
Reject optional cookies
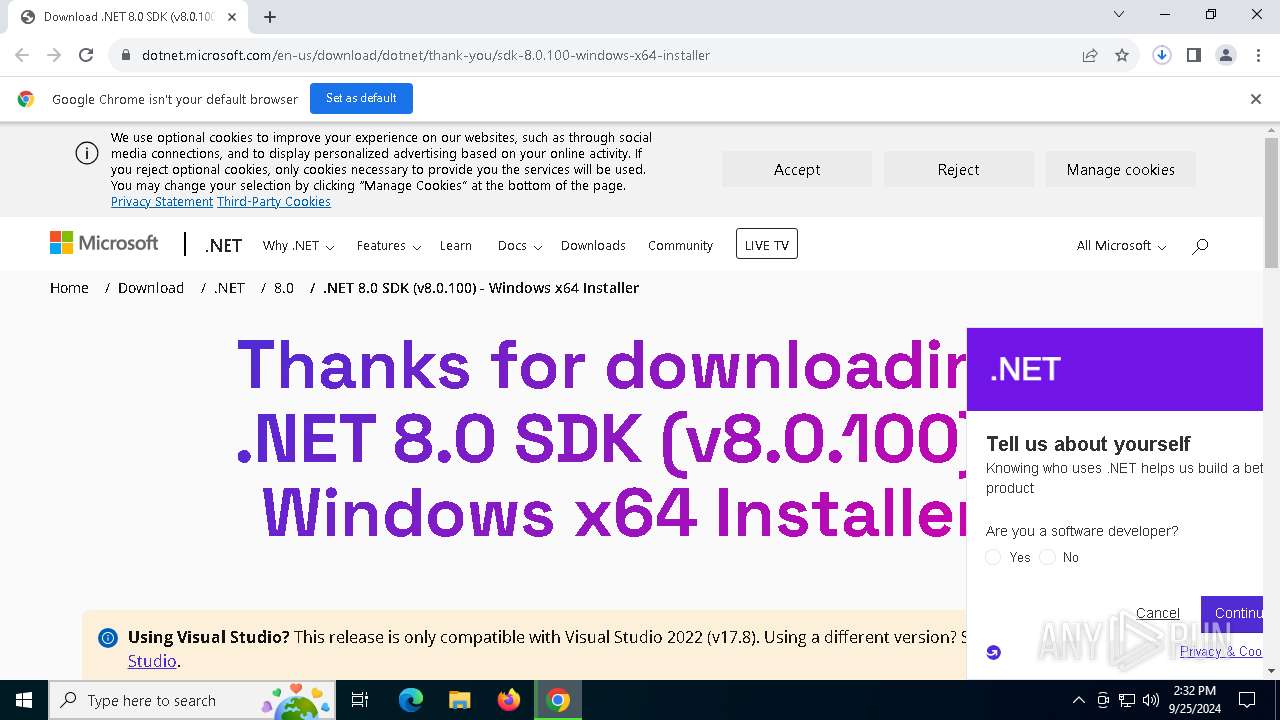click(958, 170)
